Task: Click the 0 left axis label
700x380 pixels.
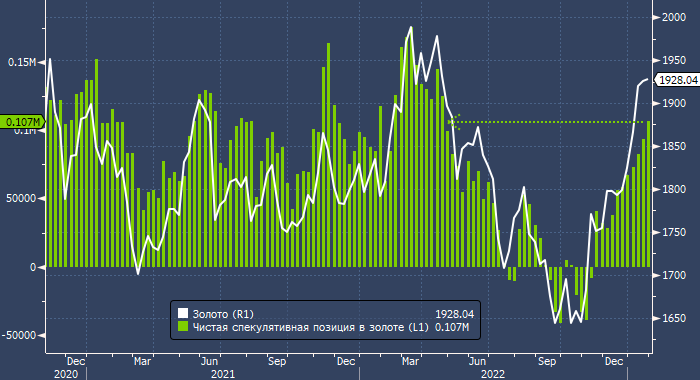Action: tap(33, 267)
